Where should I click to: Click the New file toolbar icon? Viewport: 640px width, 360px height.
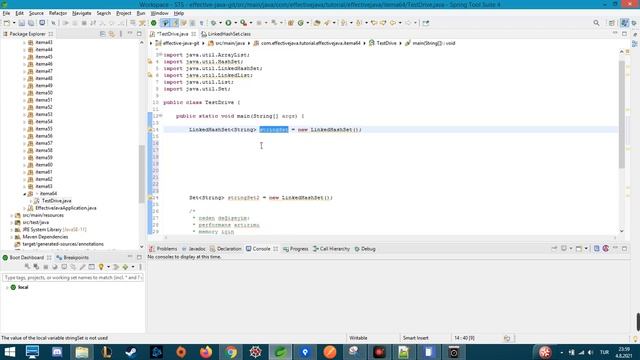point(7,23)
